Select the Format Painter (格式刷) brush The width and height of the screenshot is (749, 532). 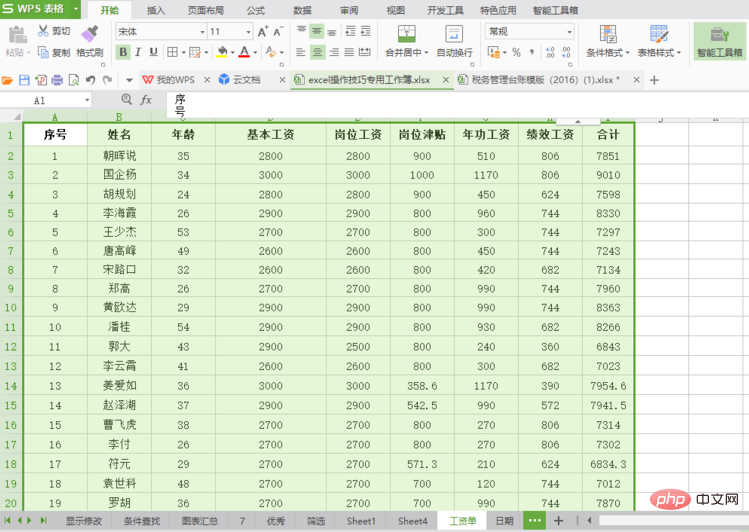coord(89,33)
